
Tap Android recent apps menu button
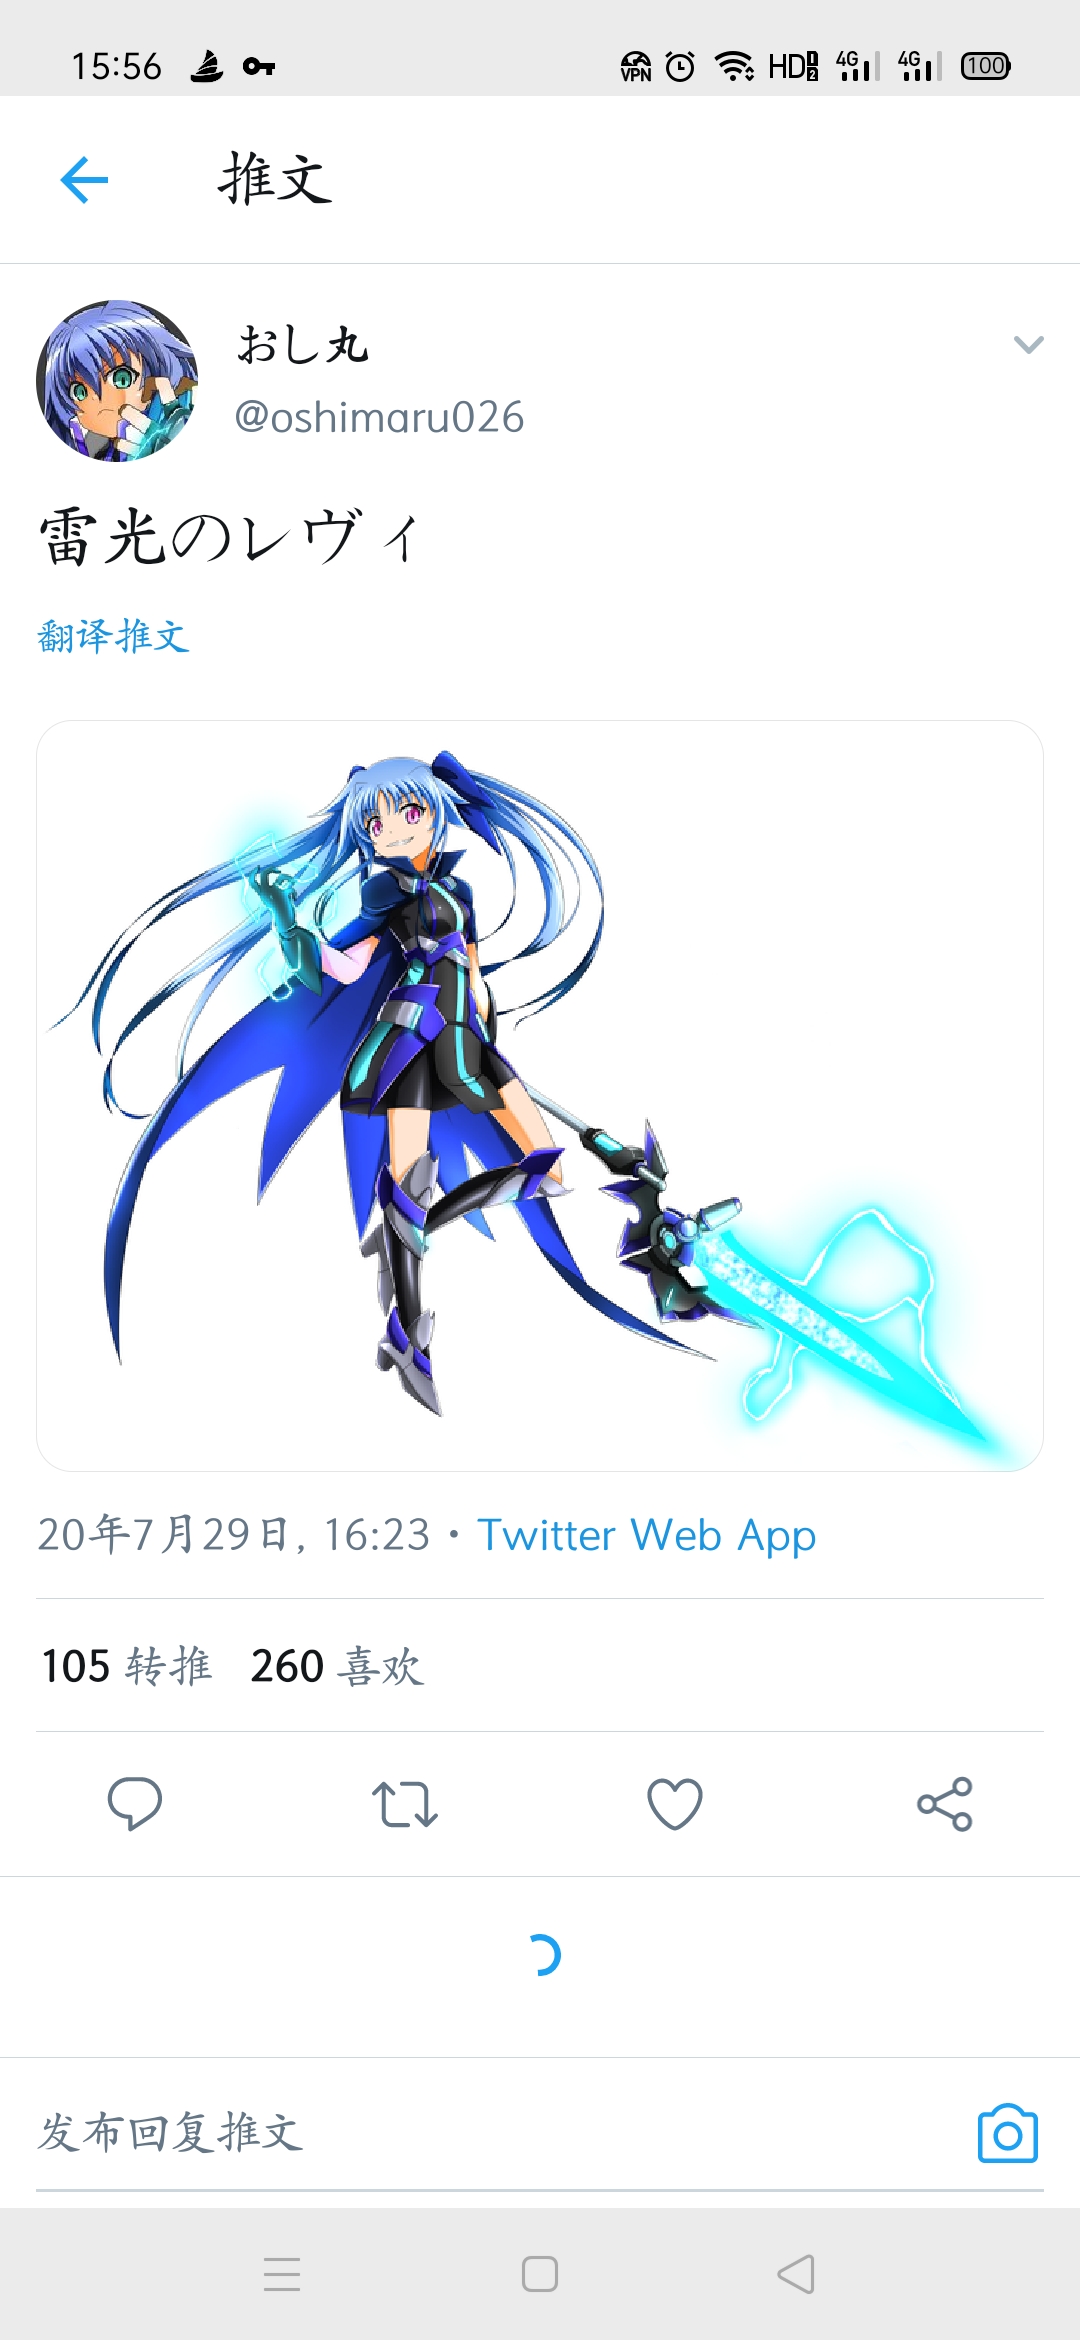pos(282,2274)
